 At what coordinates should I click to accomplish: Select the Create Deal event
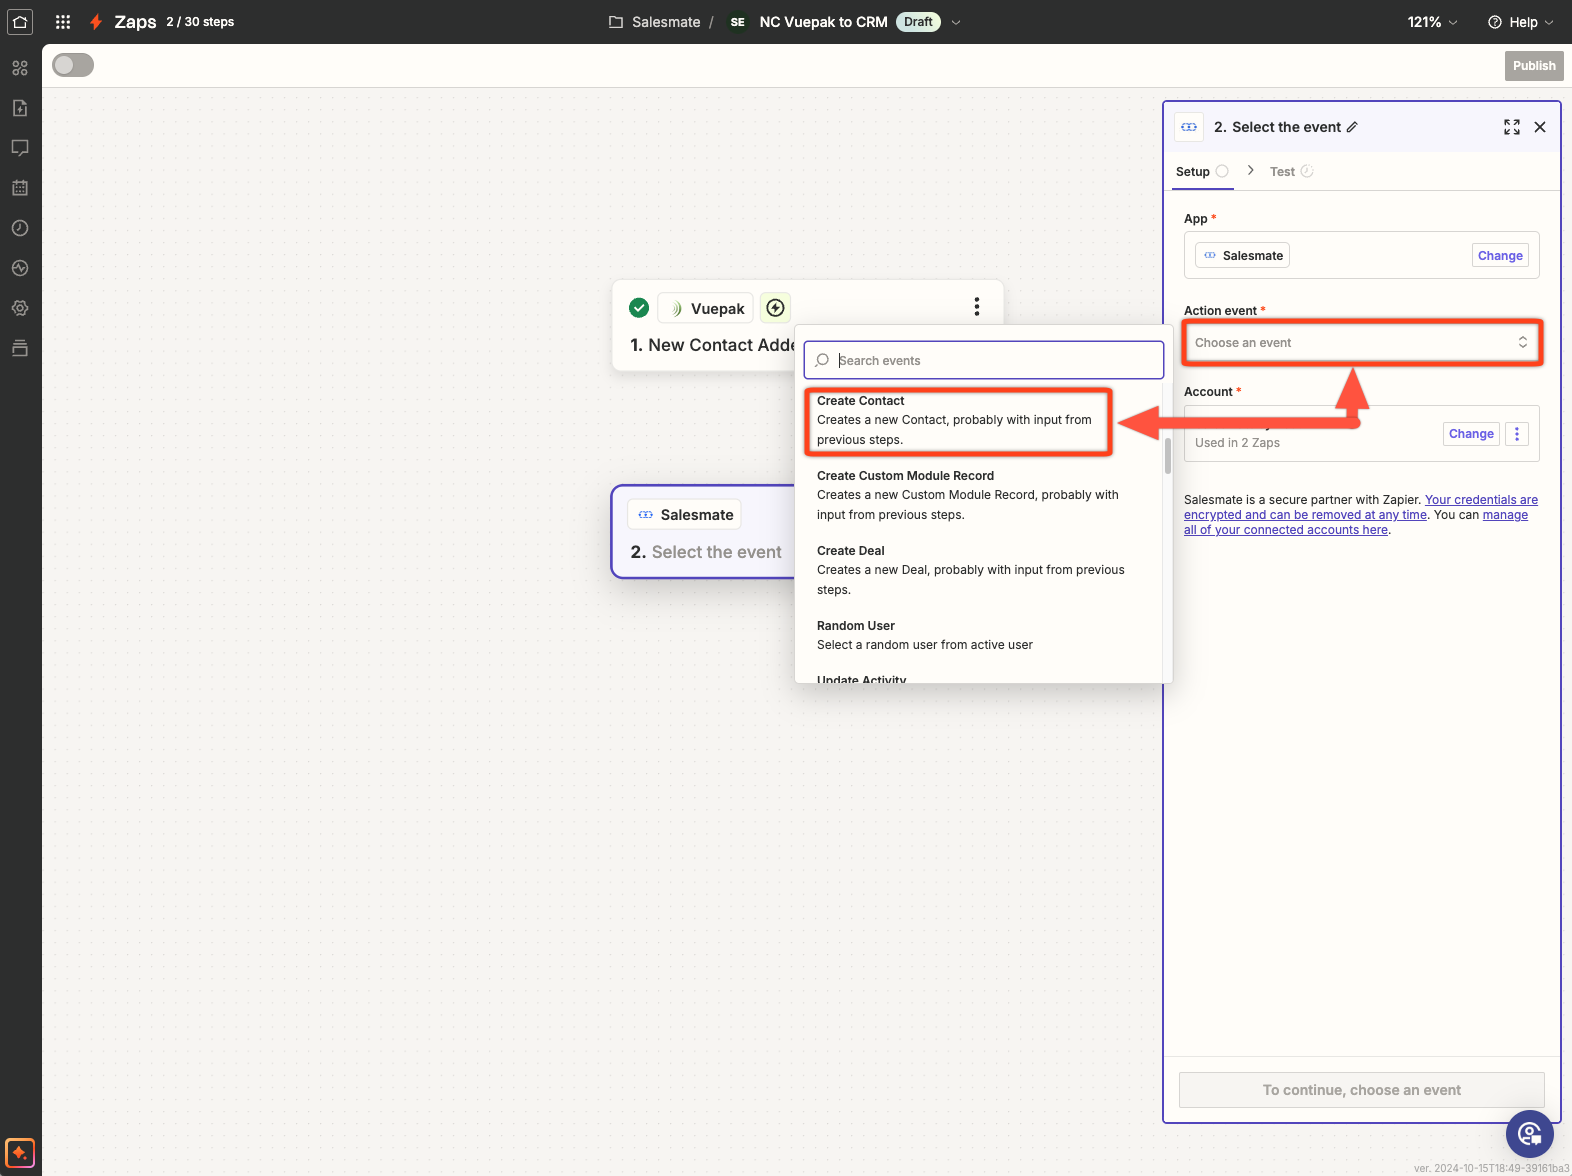pyautogui.click(x=970, y=570)
